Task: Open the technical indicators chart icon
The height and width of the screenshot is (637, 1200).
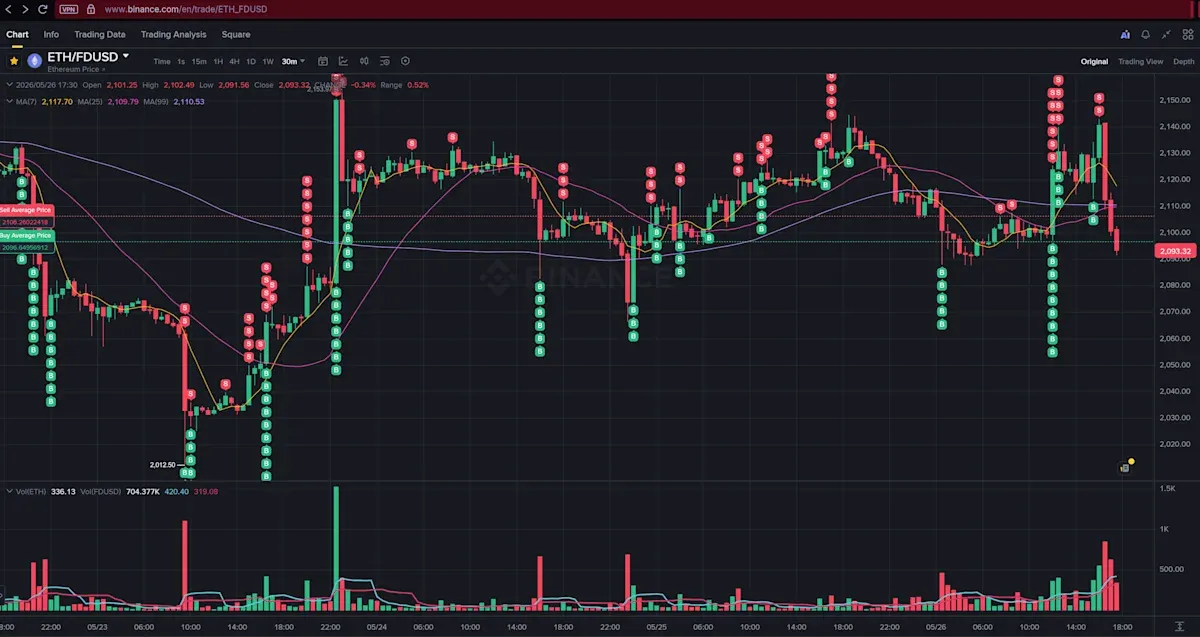Action: (x=343, y=61)
